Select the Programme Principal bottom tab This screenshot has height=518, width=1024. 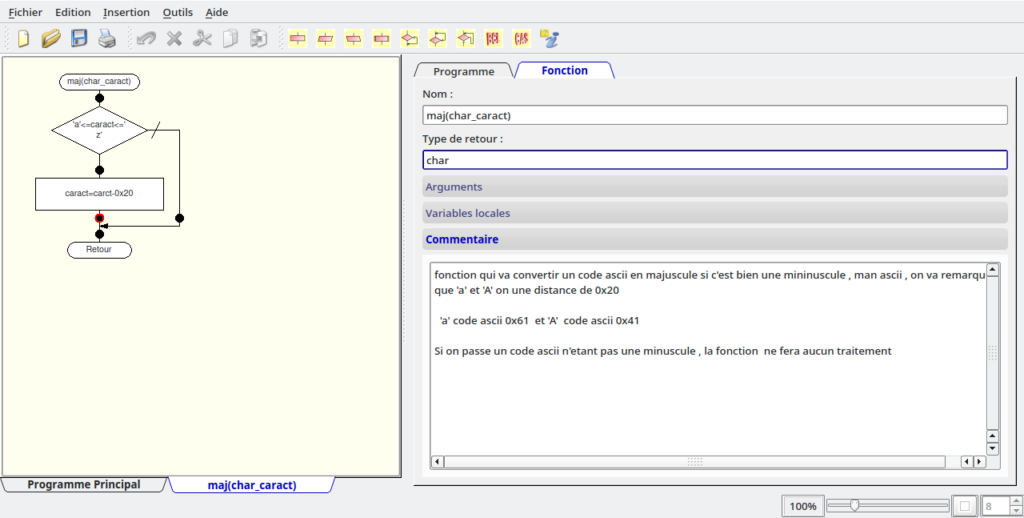84,485
